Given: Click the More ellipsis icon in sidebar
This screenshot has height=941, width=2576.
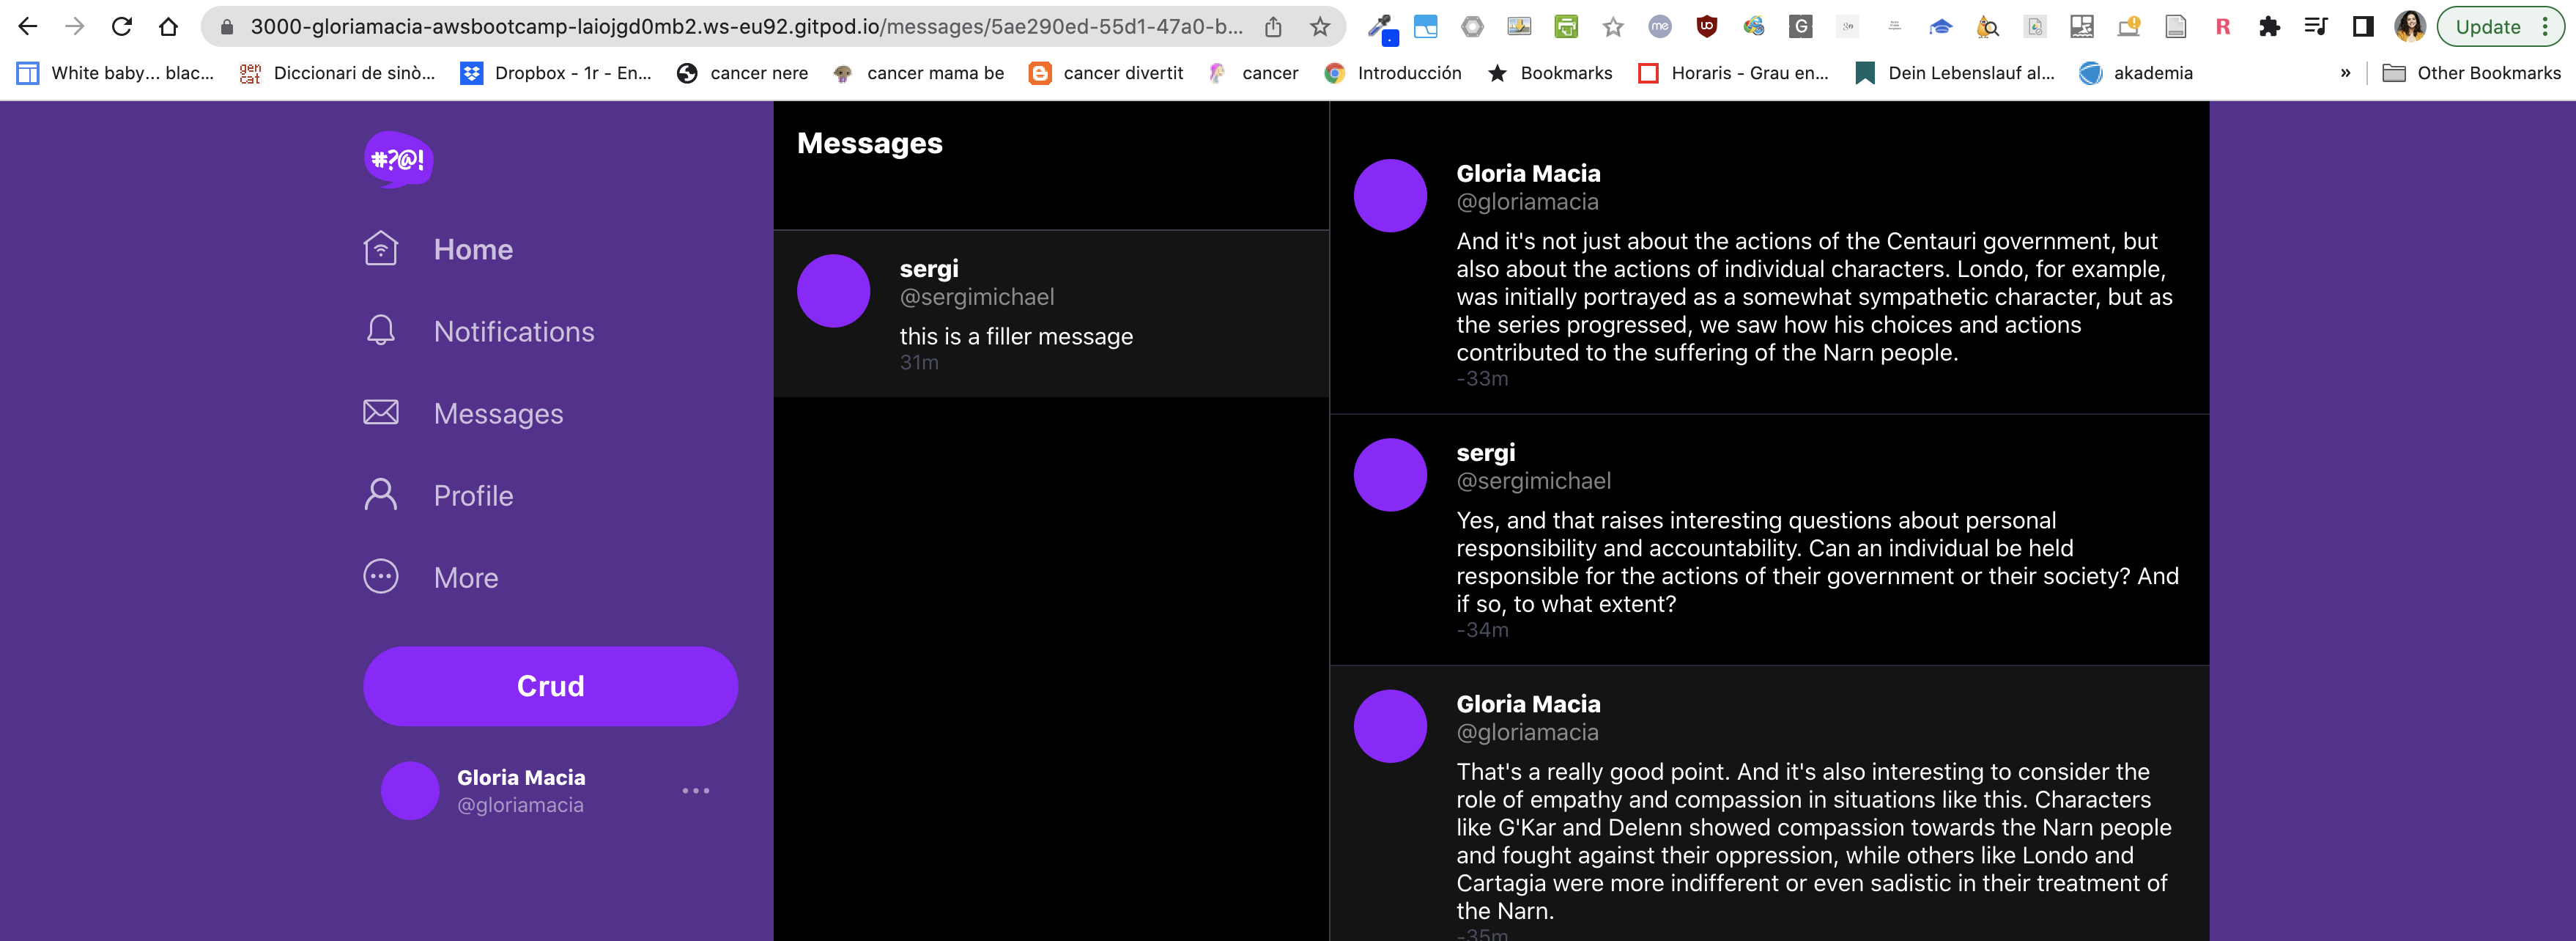Looking at the screenshot, I should 380,577.
